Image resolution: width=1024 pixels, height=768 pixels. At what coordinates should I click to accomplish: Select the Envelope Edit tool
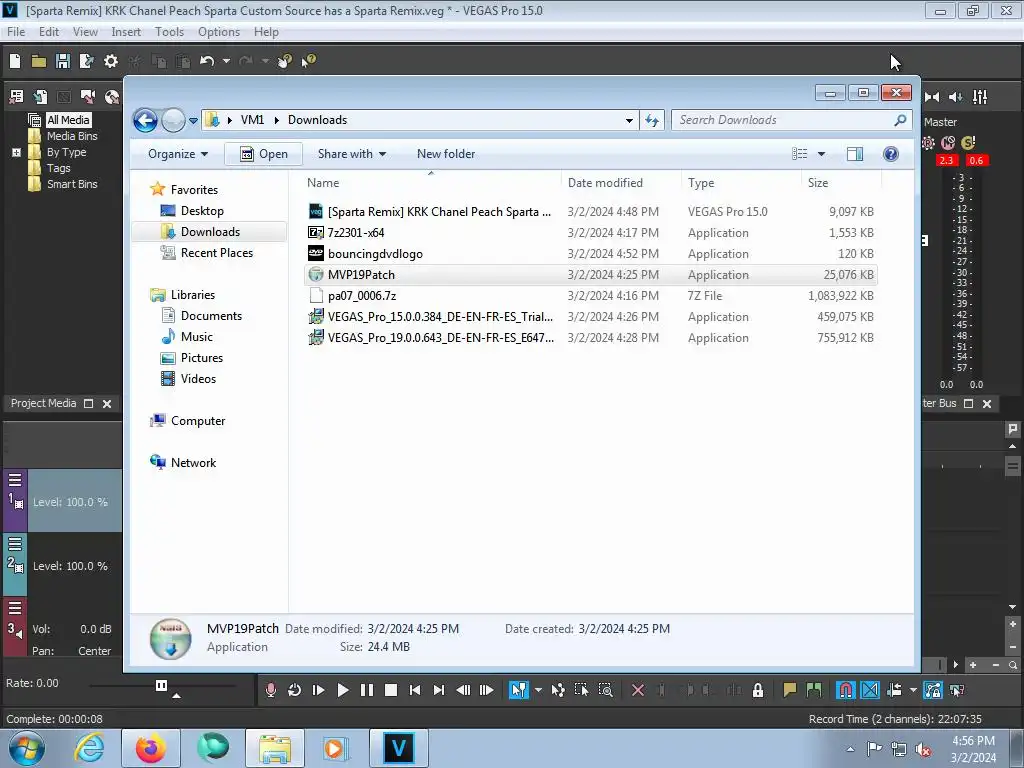[x=558, y=690]
